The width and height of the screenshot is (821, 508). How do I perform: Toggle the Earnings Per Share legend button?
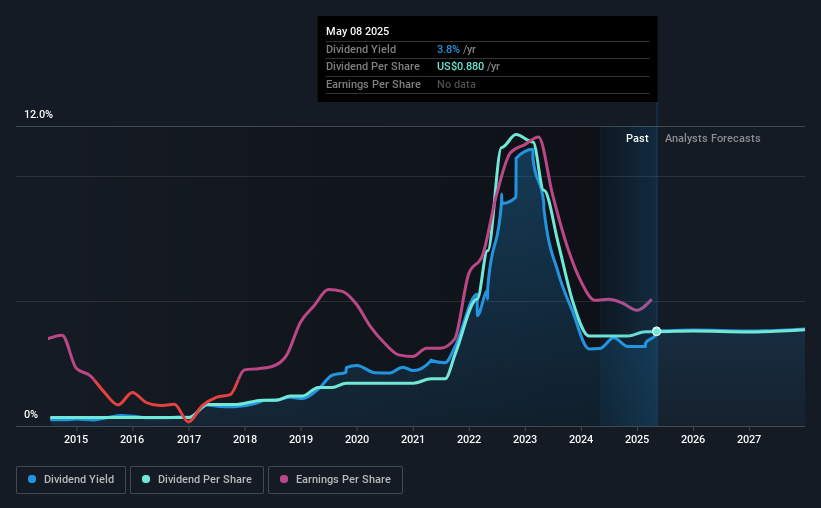tap(335, 480)
